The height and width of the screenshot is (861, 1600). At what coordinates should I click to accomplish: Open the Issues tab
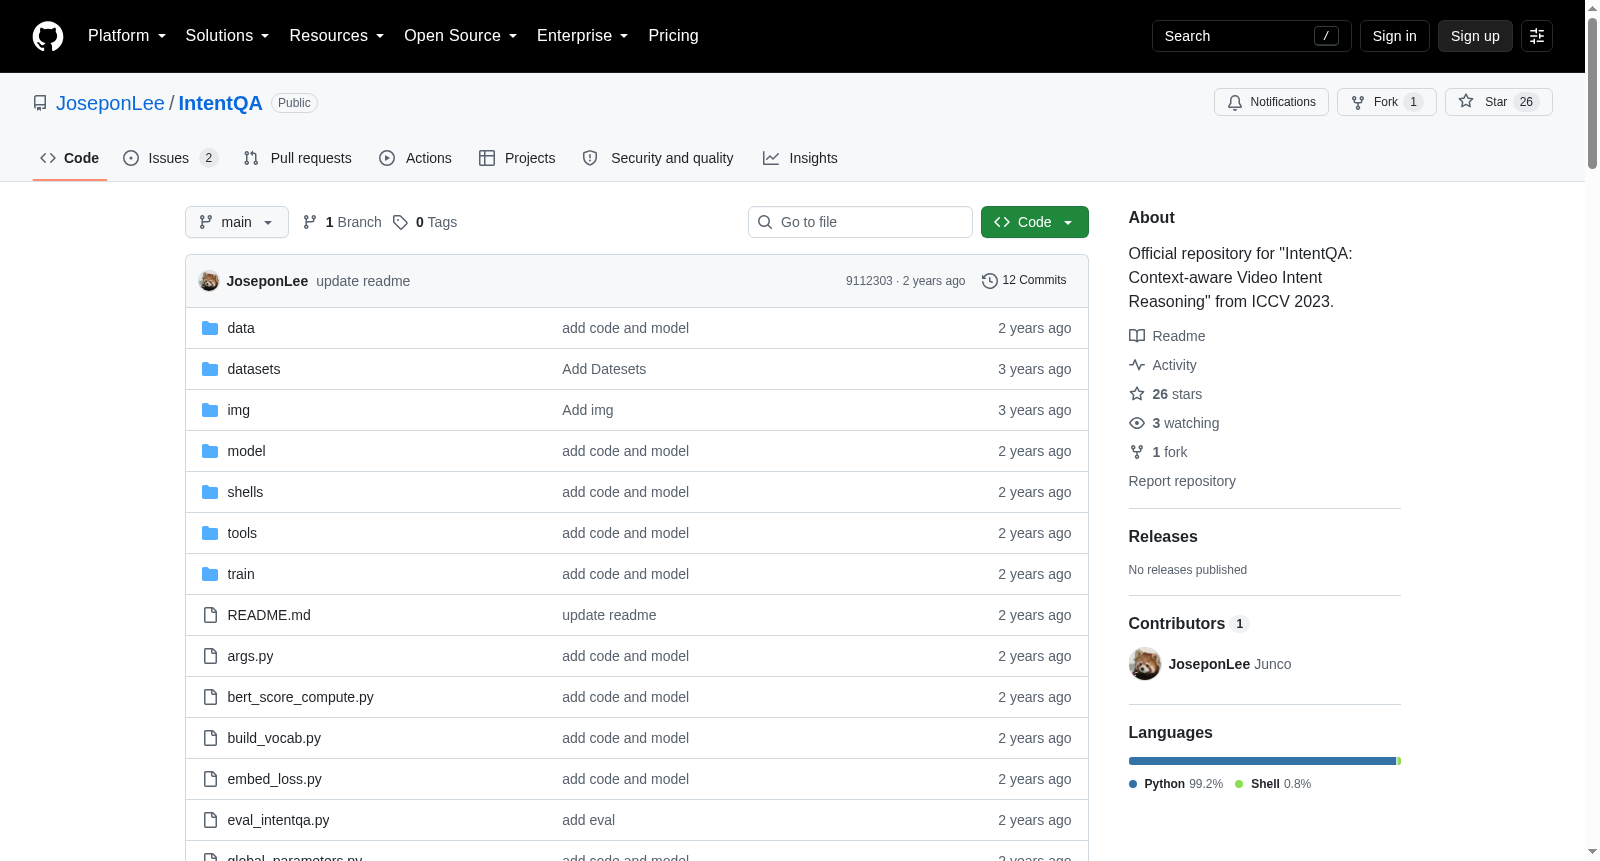(x=170, y=158)
